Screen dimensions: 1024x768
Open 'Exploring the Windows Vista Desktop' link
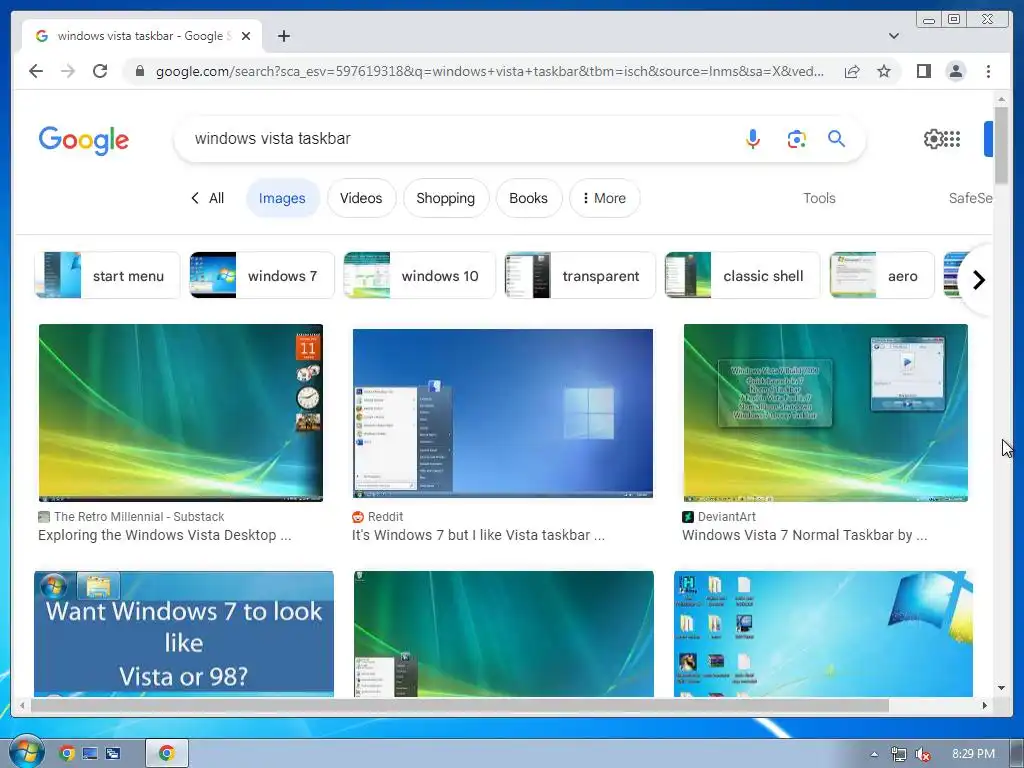coord(165,535)
